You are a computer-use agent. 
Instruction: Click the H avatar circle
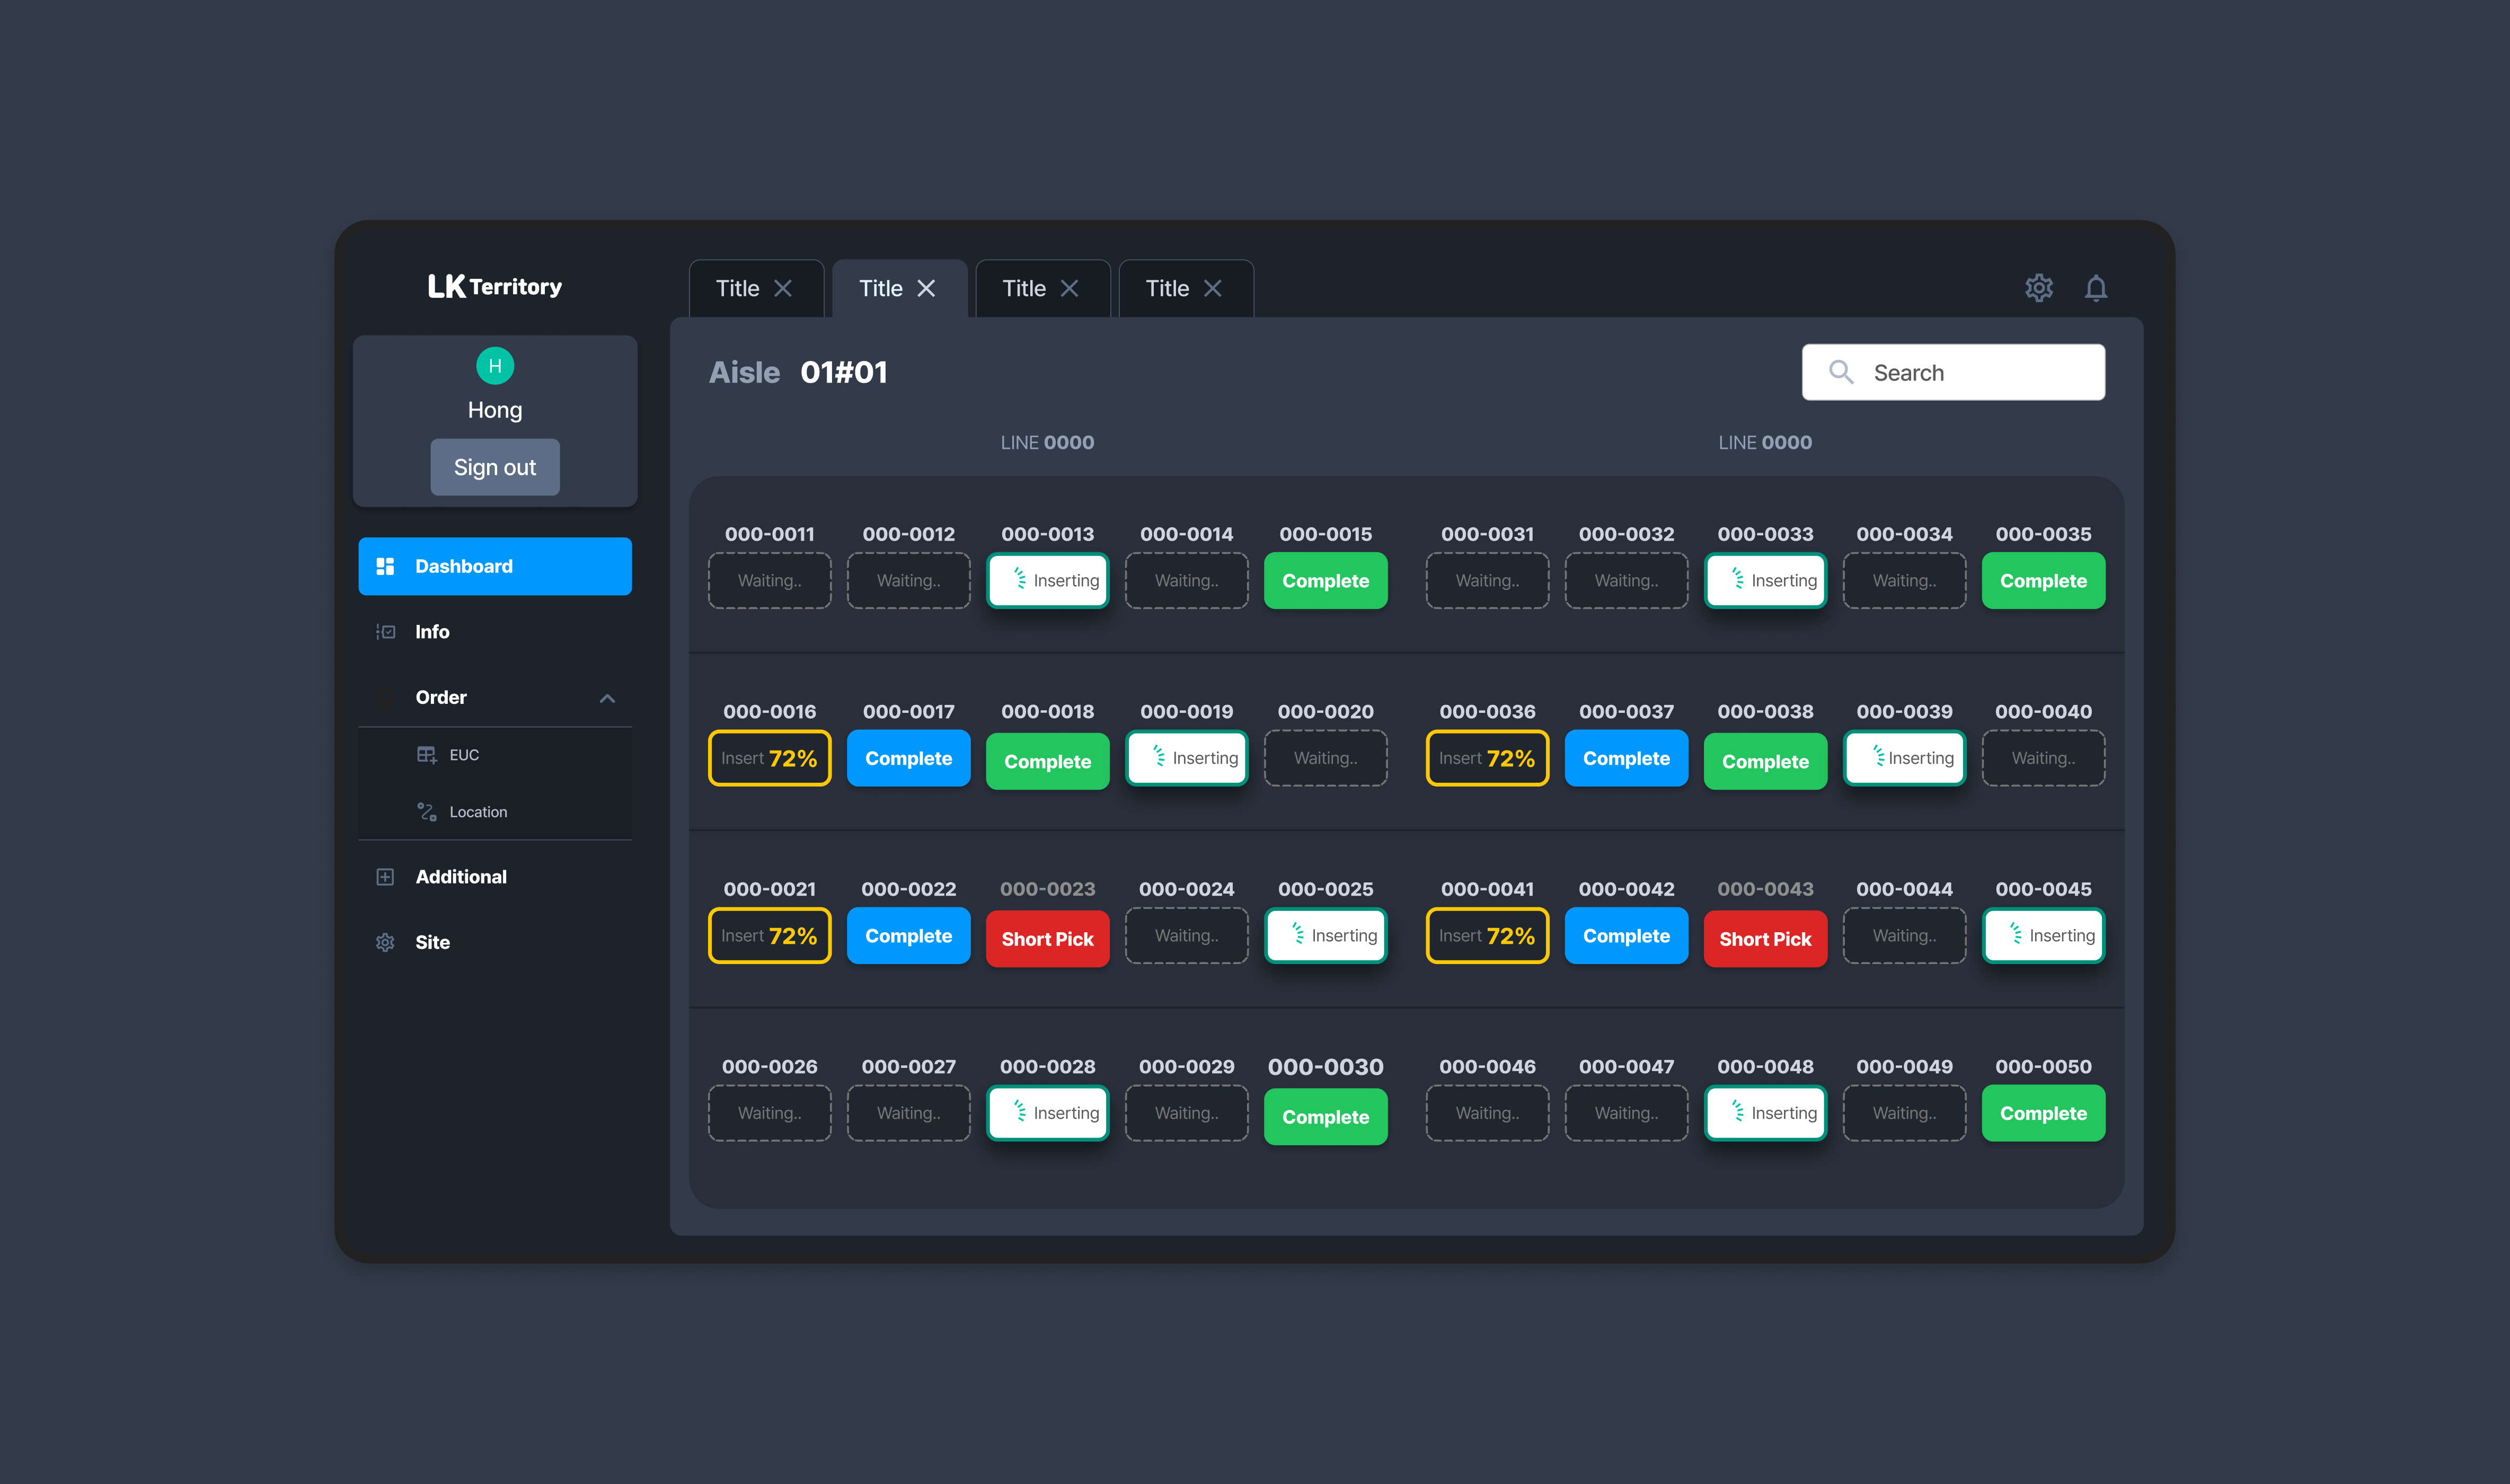click(x=495, y=366)
